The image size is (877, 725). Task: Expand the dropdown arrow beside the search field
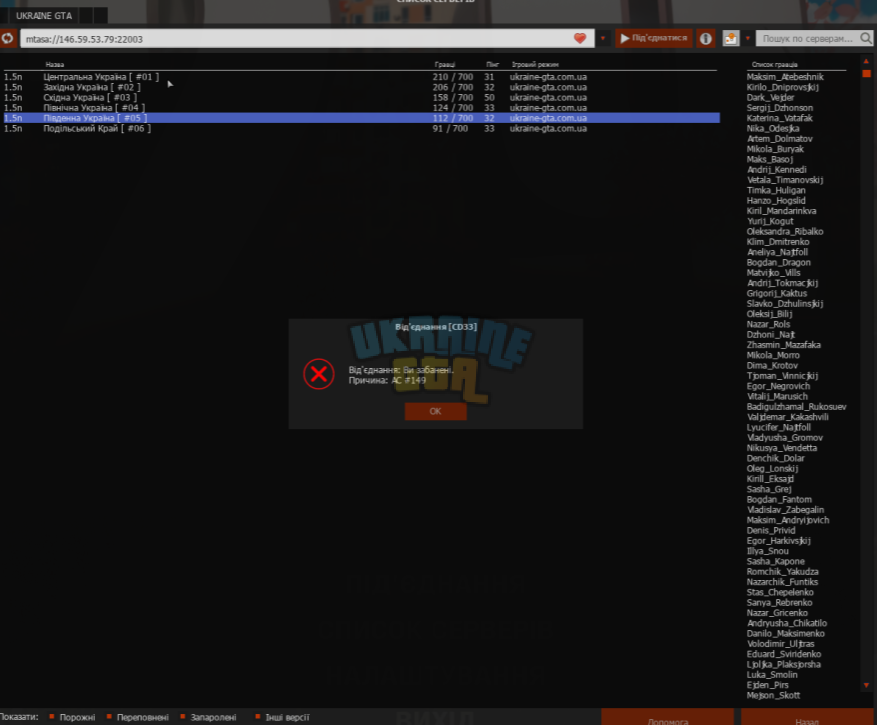(747, 39)
